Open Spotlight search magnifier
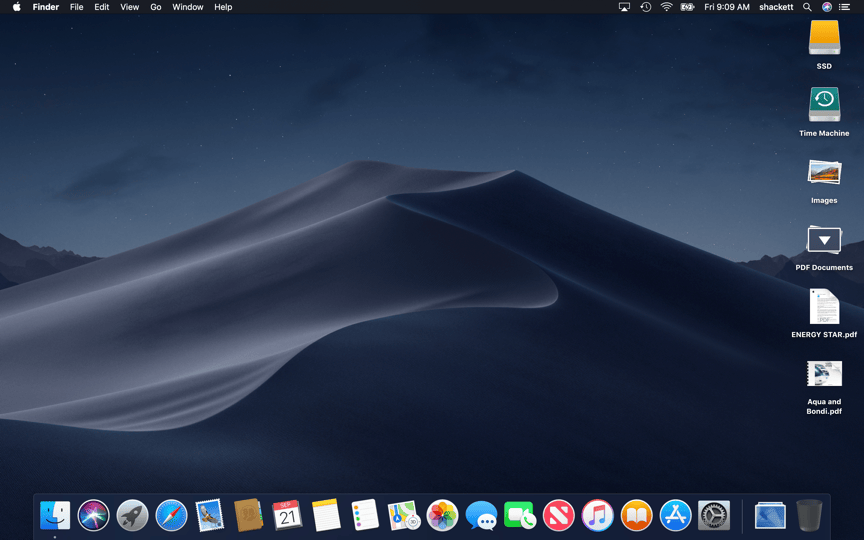 807,7
